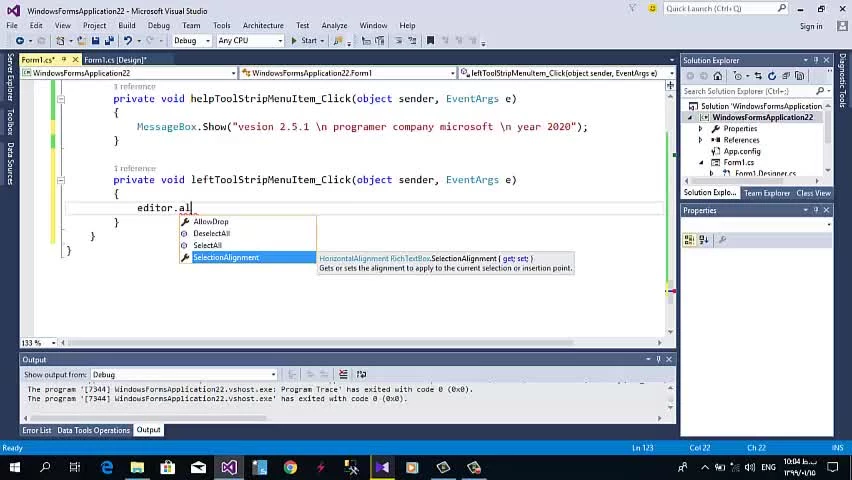Click the Property Pages wrench icon
This screenshot has width=852, height=480.
click(722, 240)
